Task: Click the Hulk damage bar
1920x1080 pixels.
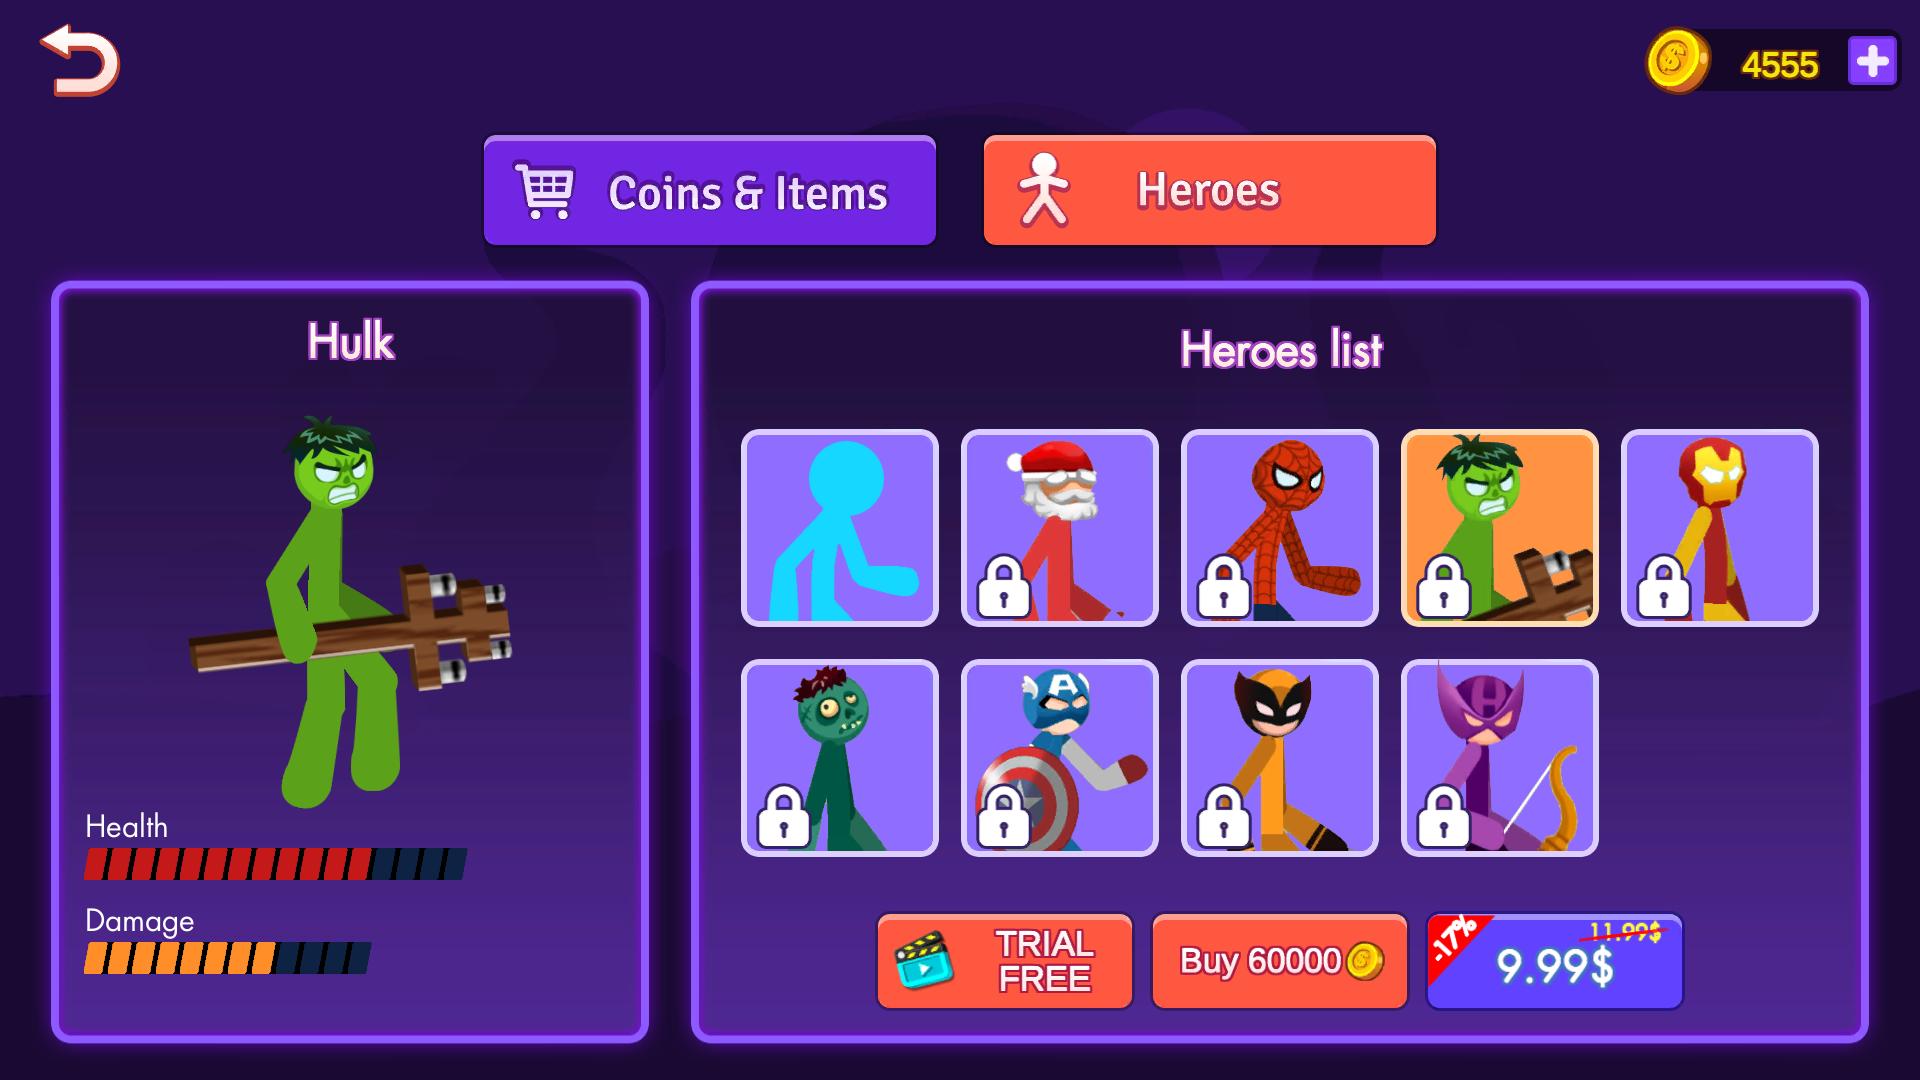Action: pyautogui.click(x=227, y=958)
